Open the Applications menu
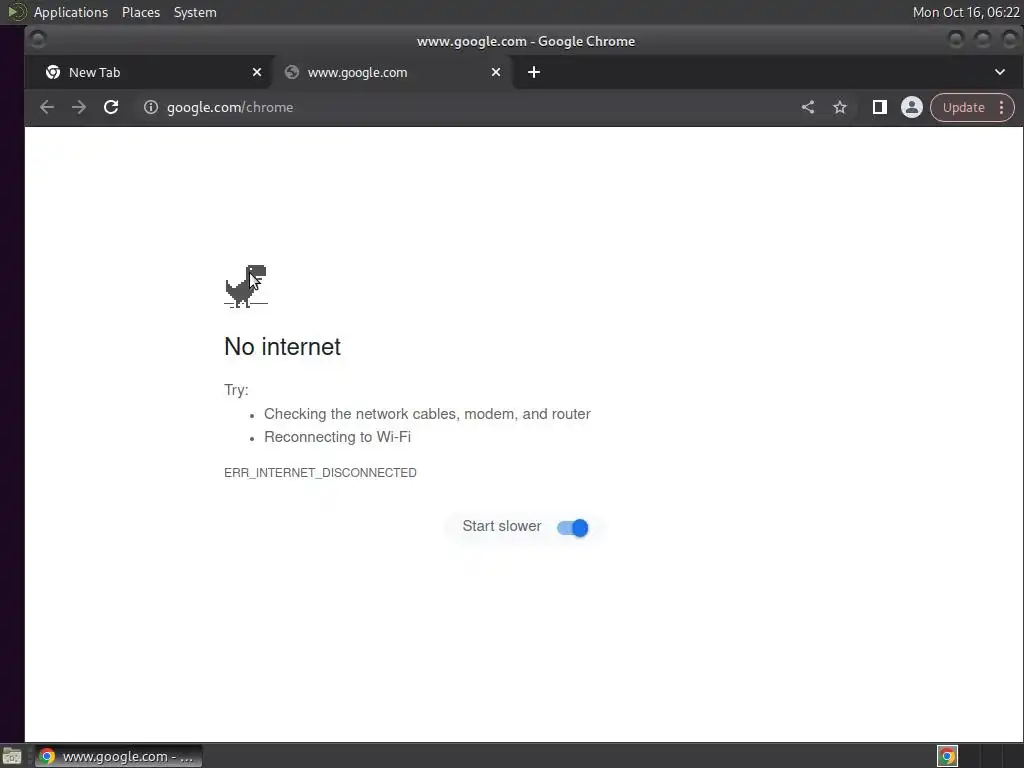Viewport: 1024px width, 768px height. click(71, 12)
